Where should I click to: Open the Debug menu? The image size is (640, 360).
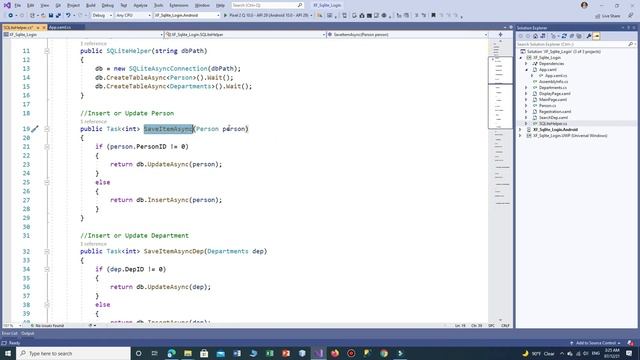107,5
